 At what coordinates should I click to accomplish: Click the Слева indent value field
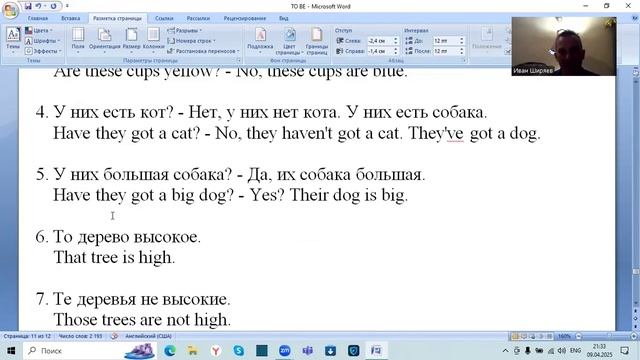380,41
